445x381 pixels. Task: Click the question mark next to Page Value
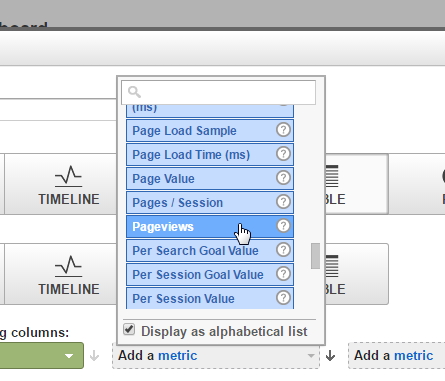click(x=283, y=178)
